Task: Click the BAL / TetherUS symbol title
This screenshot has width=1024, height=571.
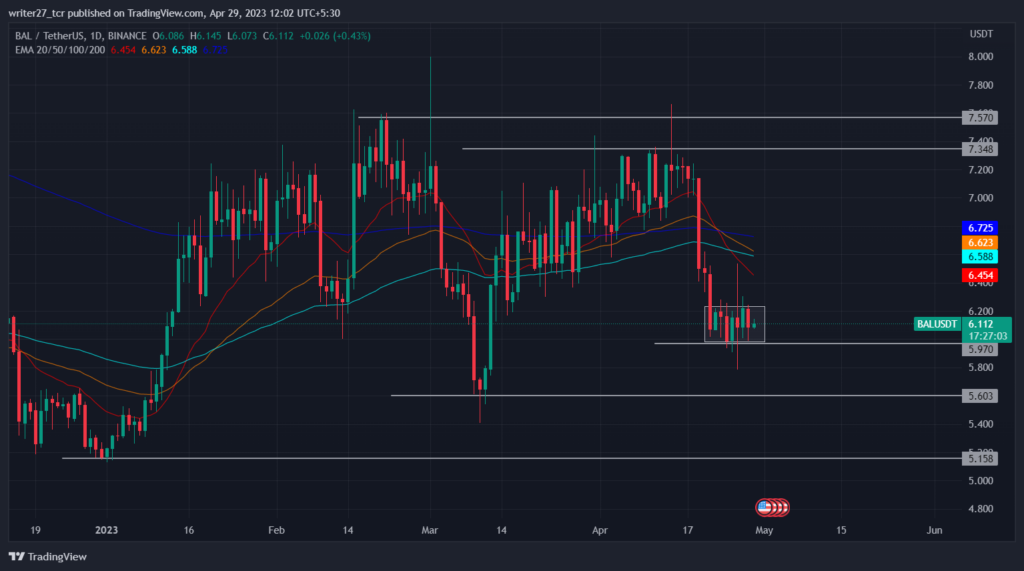Action: coord(81,36)
